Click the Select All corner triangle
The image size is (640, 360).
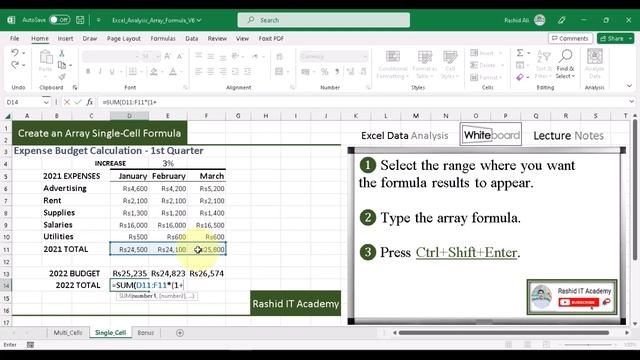point(7,116)
